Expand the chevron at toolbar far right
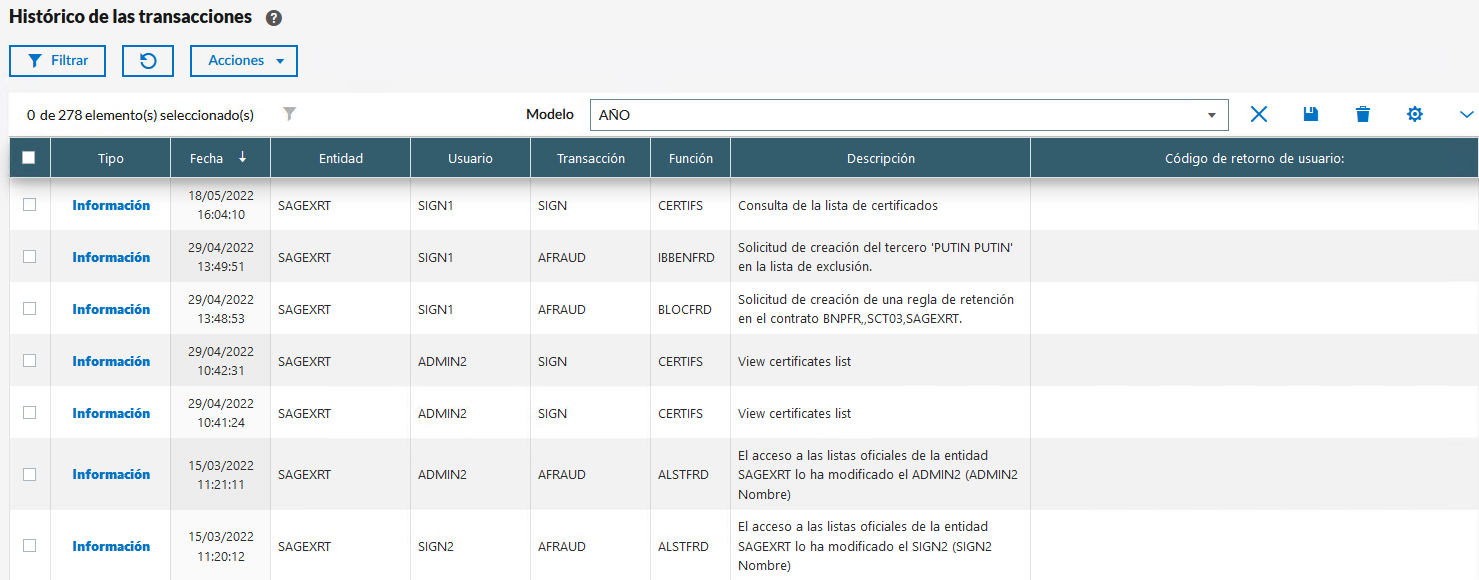The image size is (1479, 580). pos(1466,114)
